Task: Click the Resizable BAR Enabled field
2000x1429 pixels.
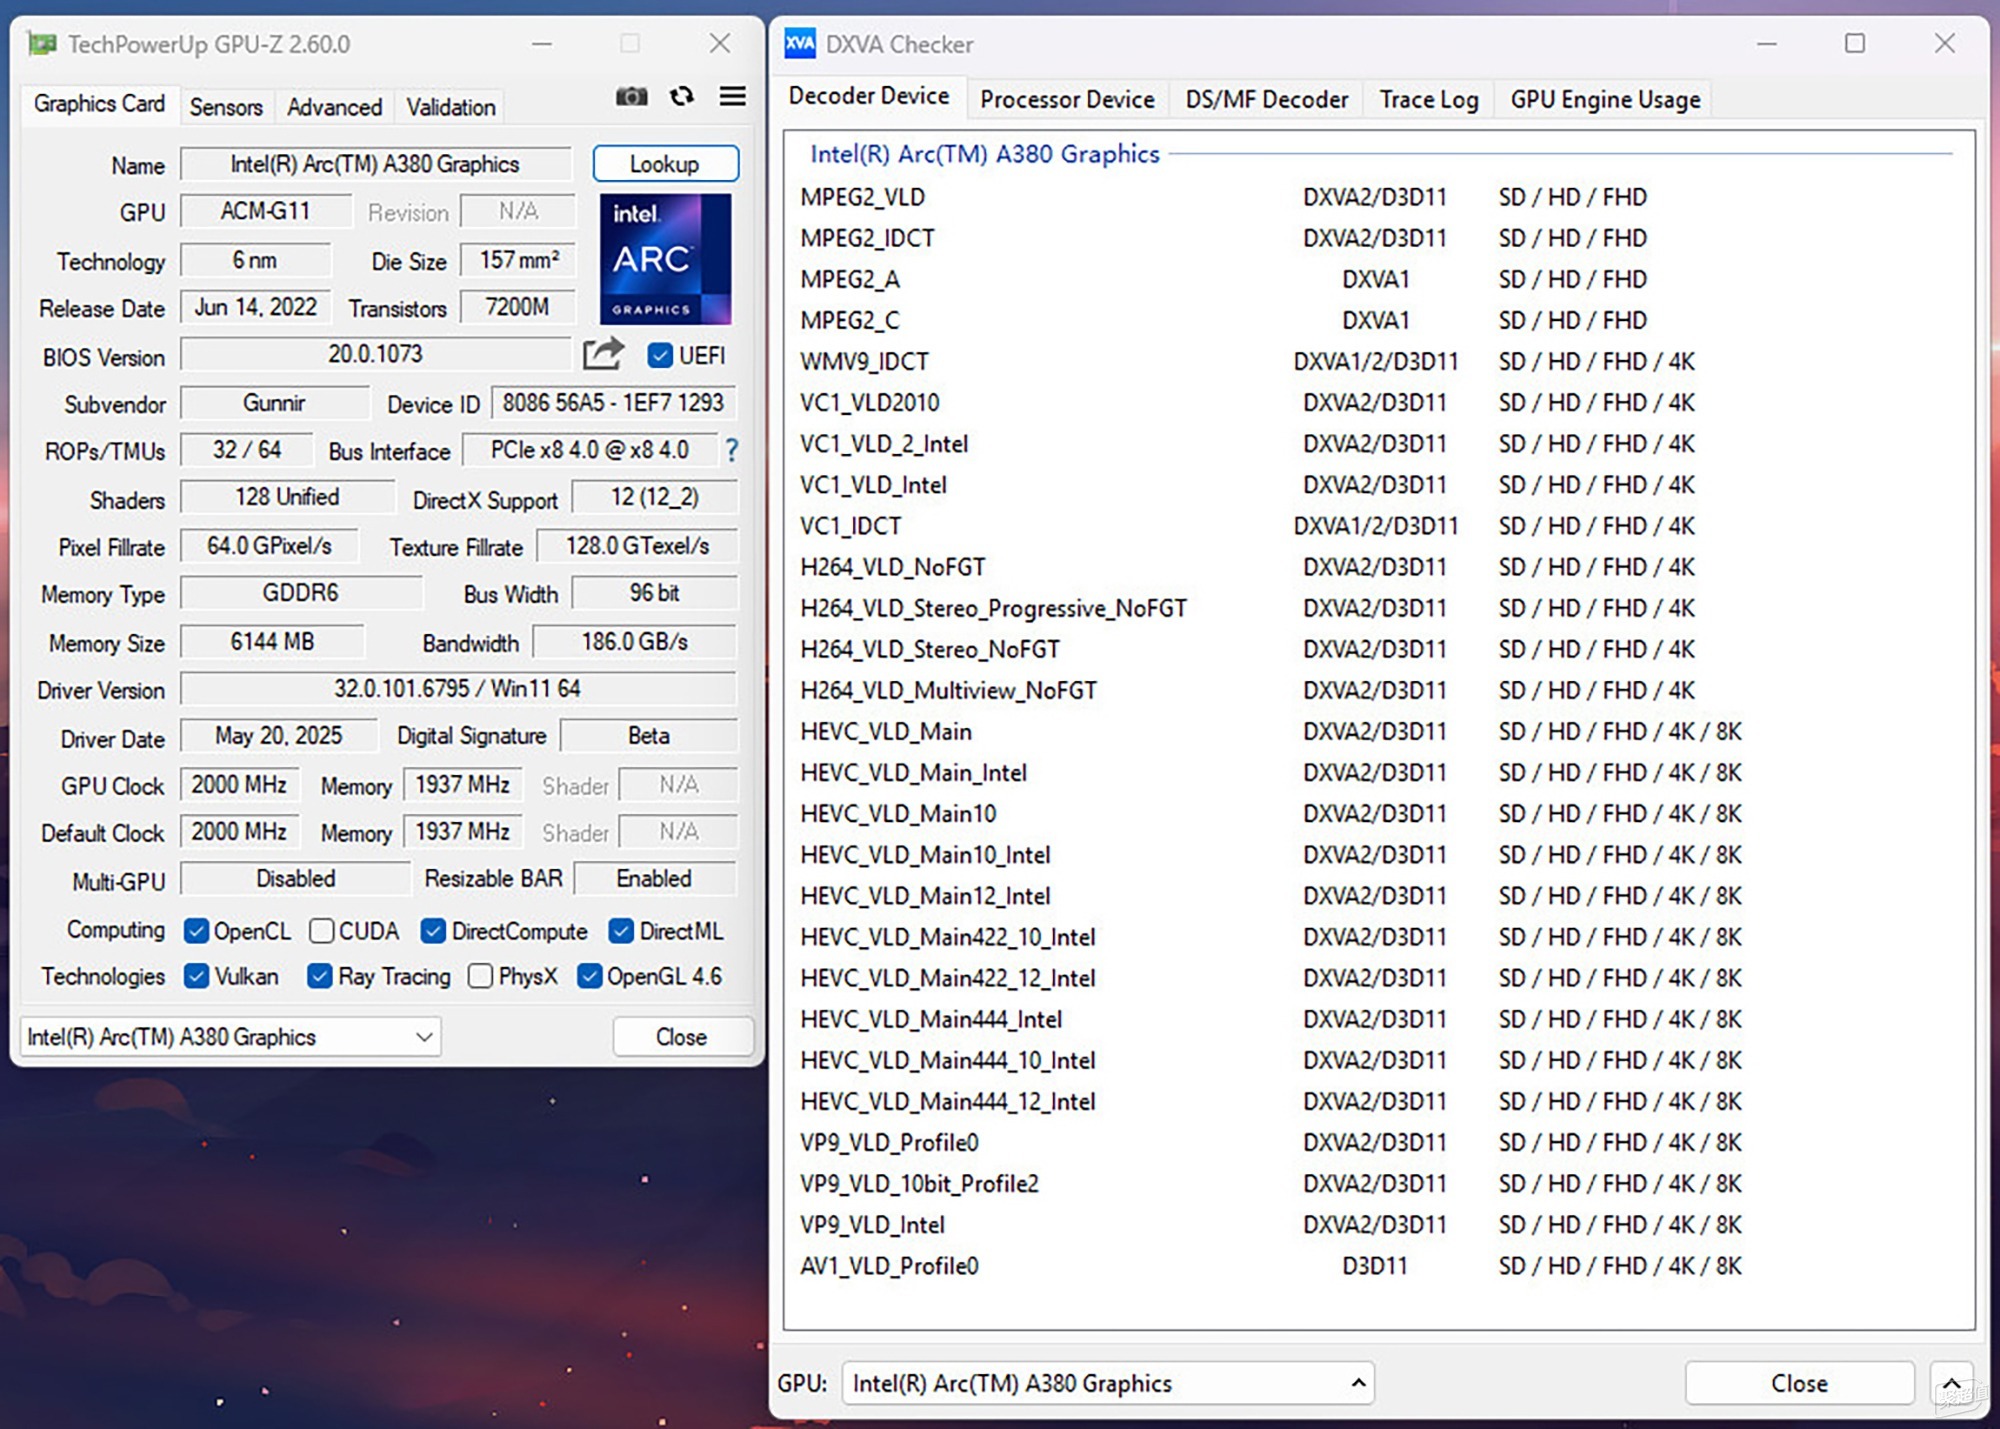Action: pos(655,879)
